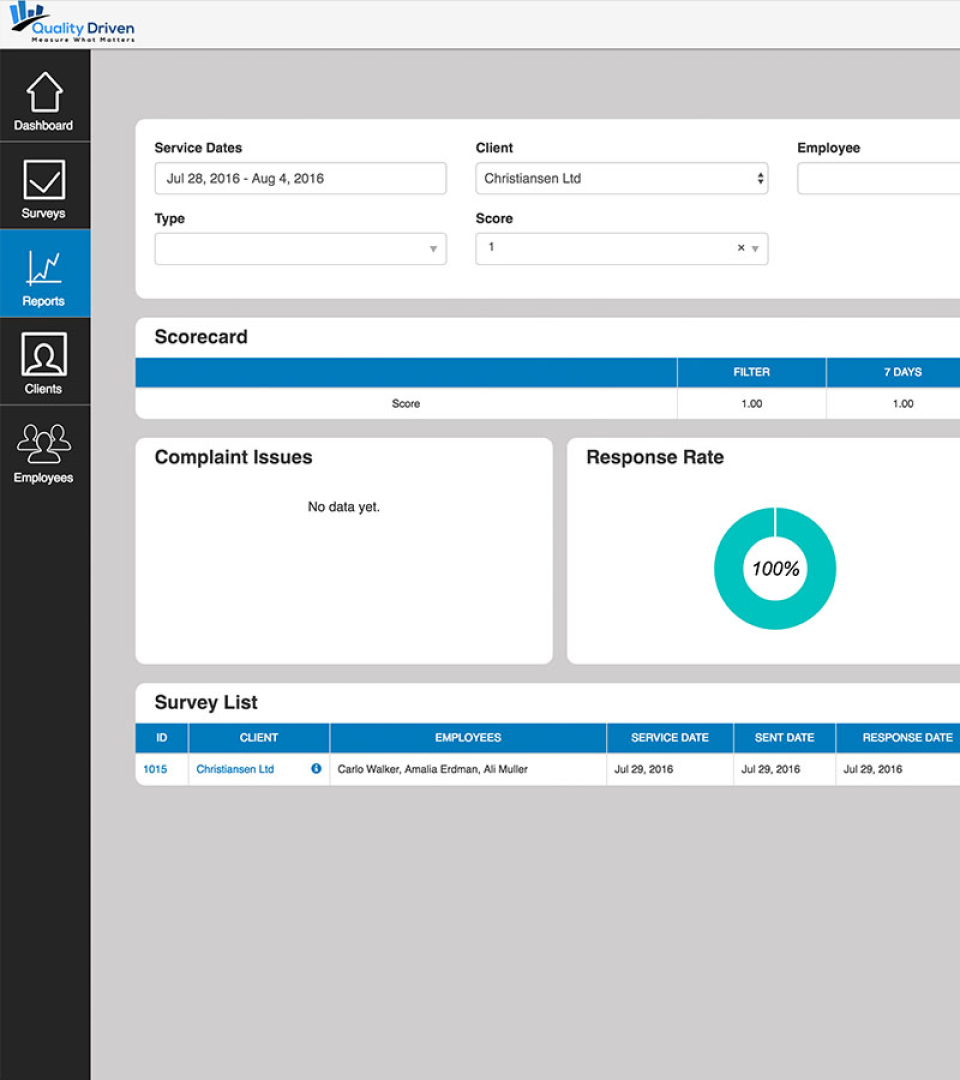Click inside the Employee filter field
This screenshot has height=1080, width=960.
pos(890,178)
